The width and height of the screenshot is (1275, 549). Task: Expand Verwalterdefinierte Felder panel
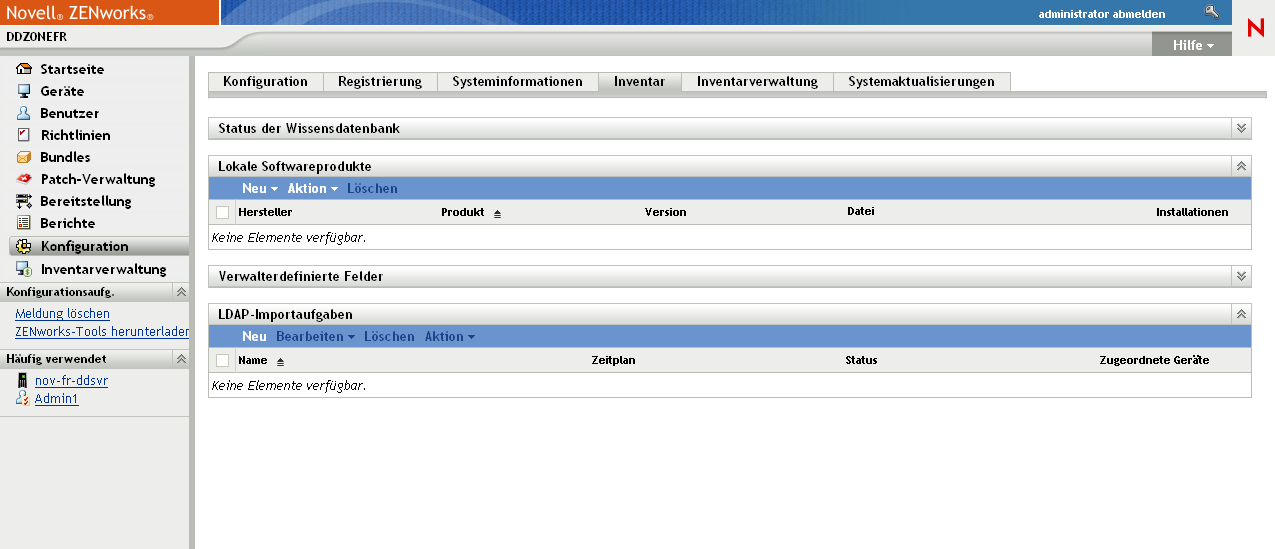click(x=1241, y=276)
